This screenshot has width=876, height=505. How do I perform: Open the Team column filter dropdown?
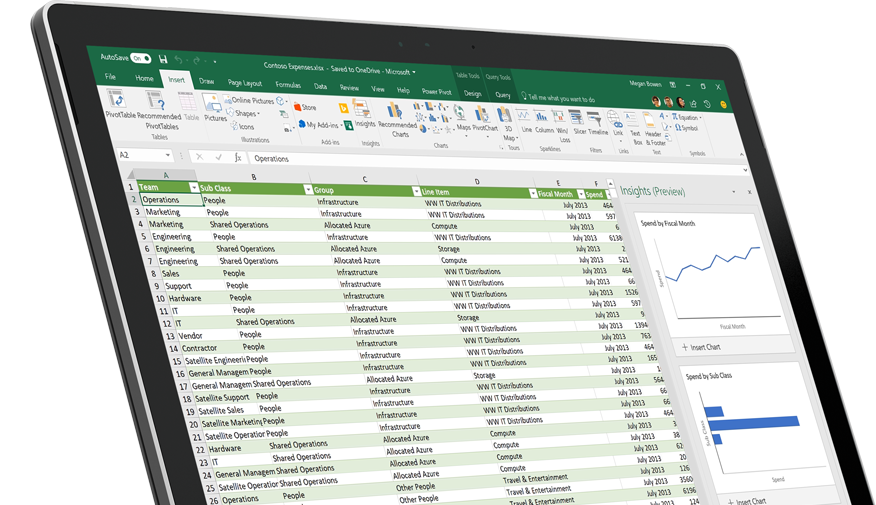click(x=193, y=188)
